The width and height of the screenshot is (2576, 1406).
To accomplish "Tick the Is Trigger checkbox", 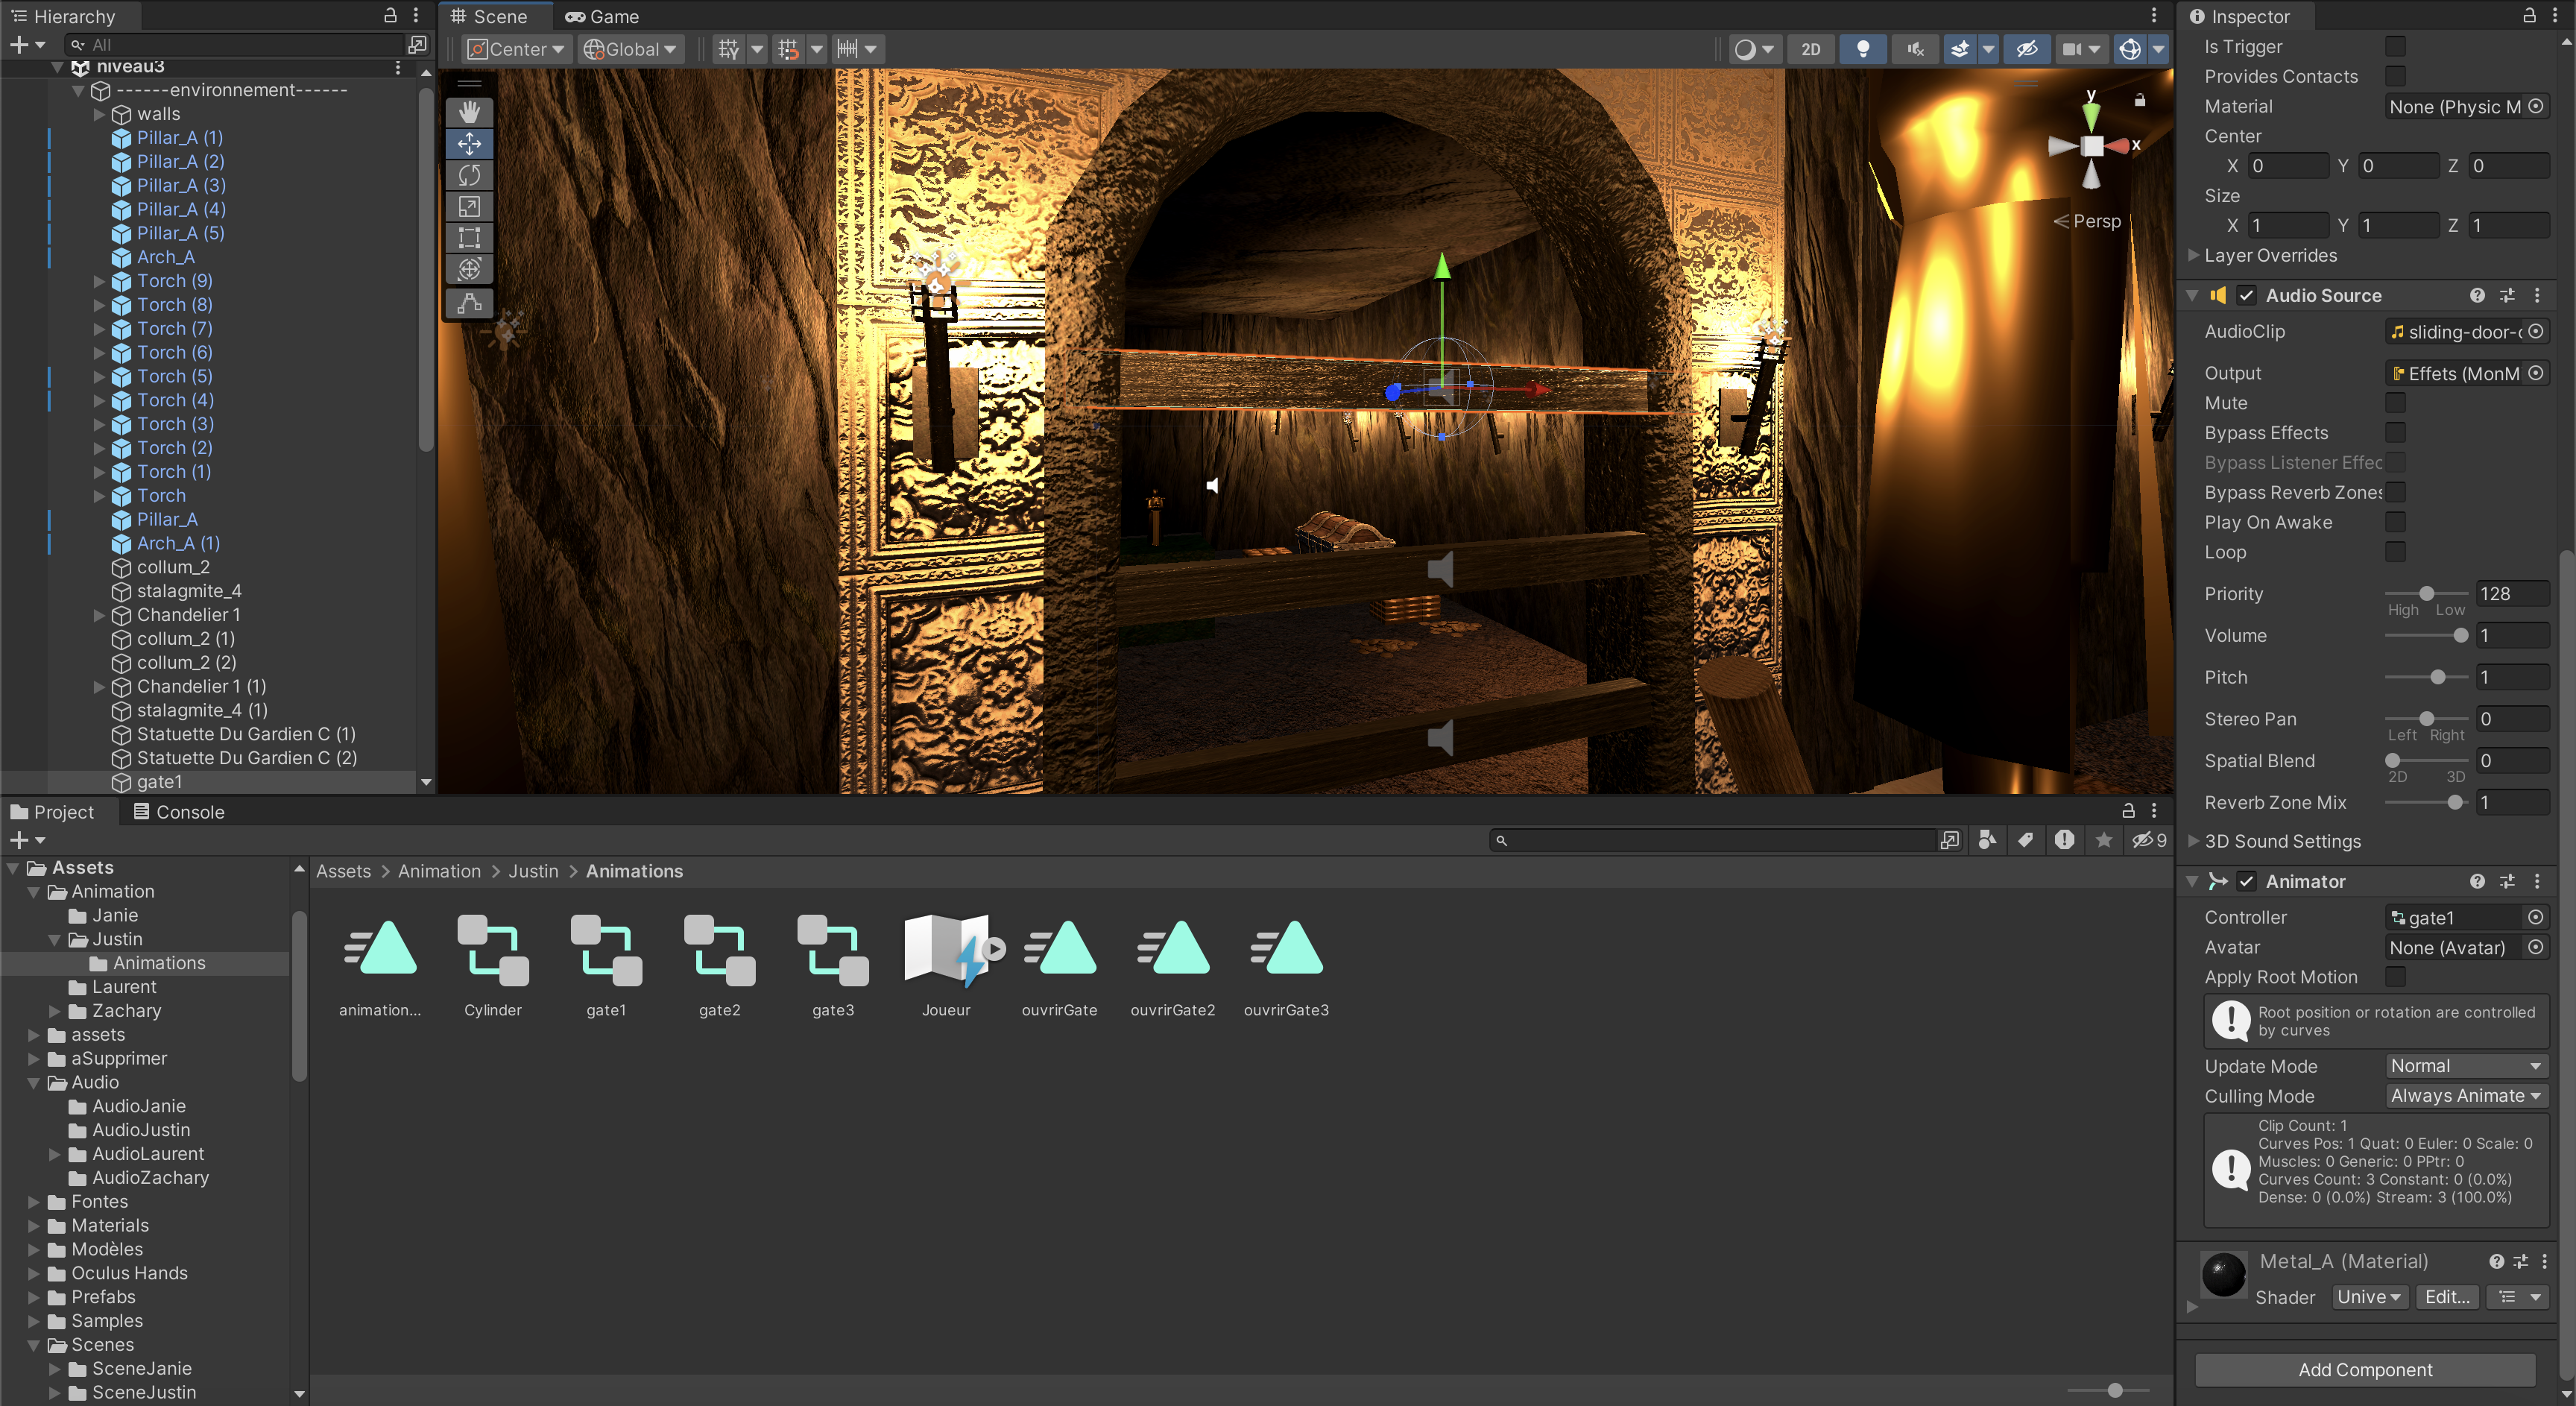I will pyautogui.click(x=2395, y=47).
